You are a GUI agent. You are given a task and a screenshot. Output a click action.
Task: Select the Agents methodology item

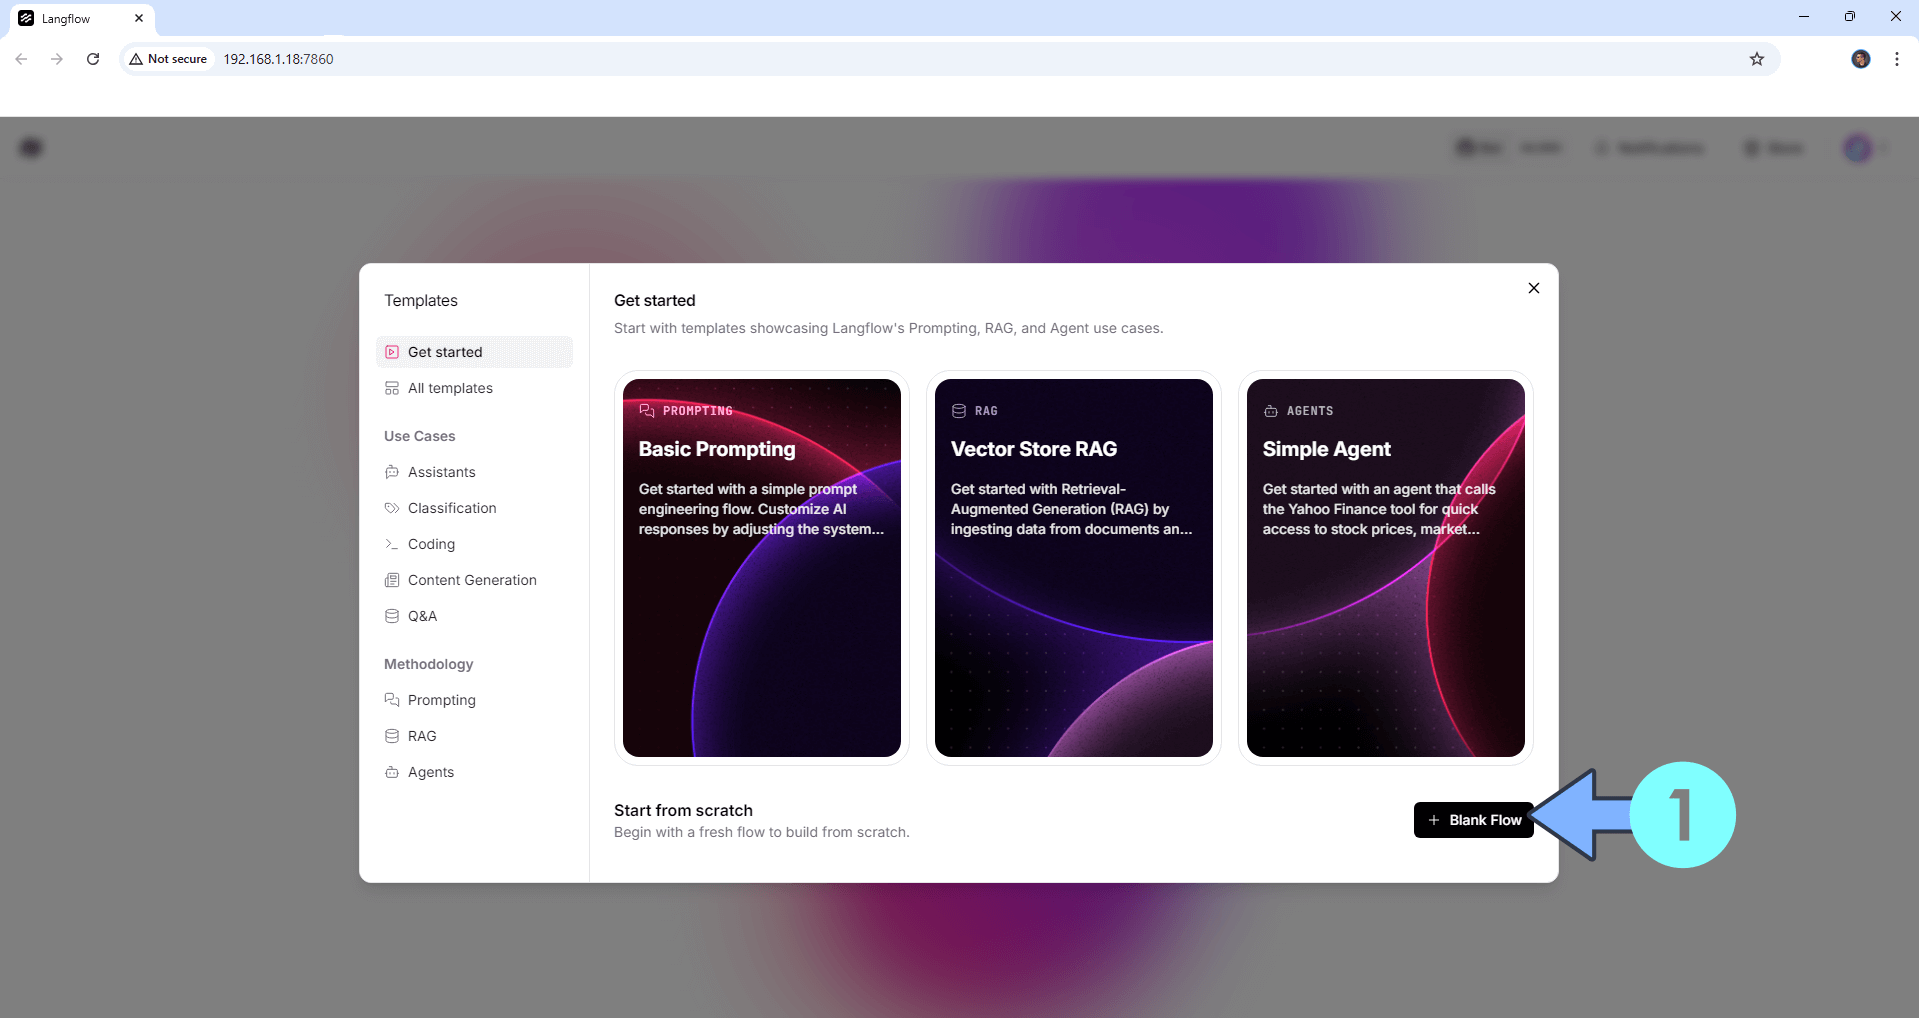474,772
